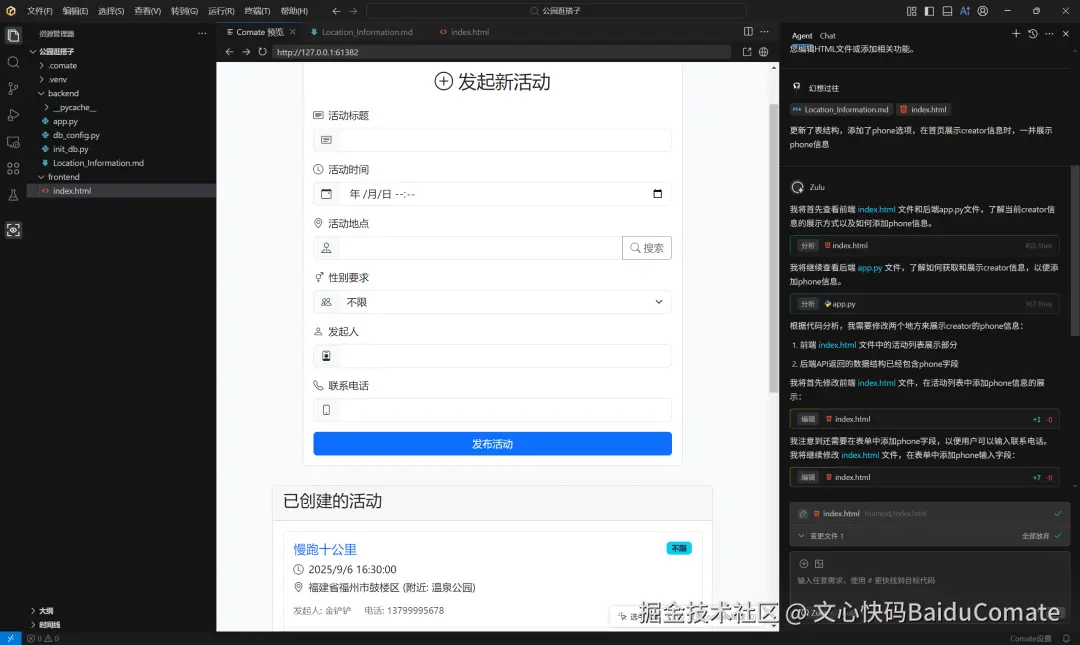Open explorer panel more actions menu
1080x645 pixels.
[202, 33]
